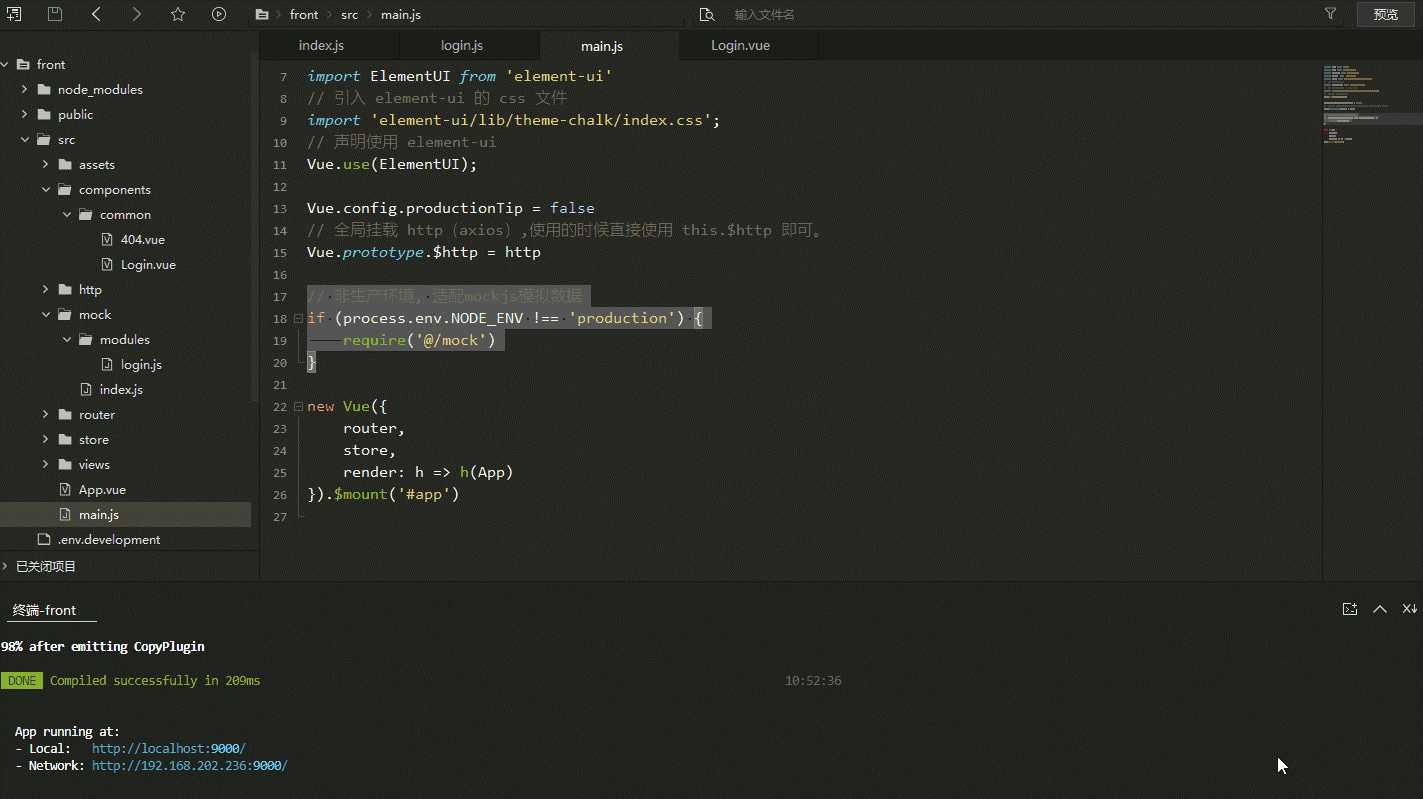The width and height of the screenshot is (1423, 799).
Task: Close the terminal panel with X icon
Action: [1410, 609]
